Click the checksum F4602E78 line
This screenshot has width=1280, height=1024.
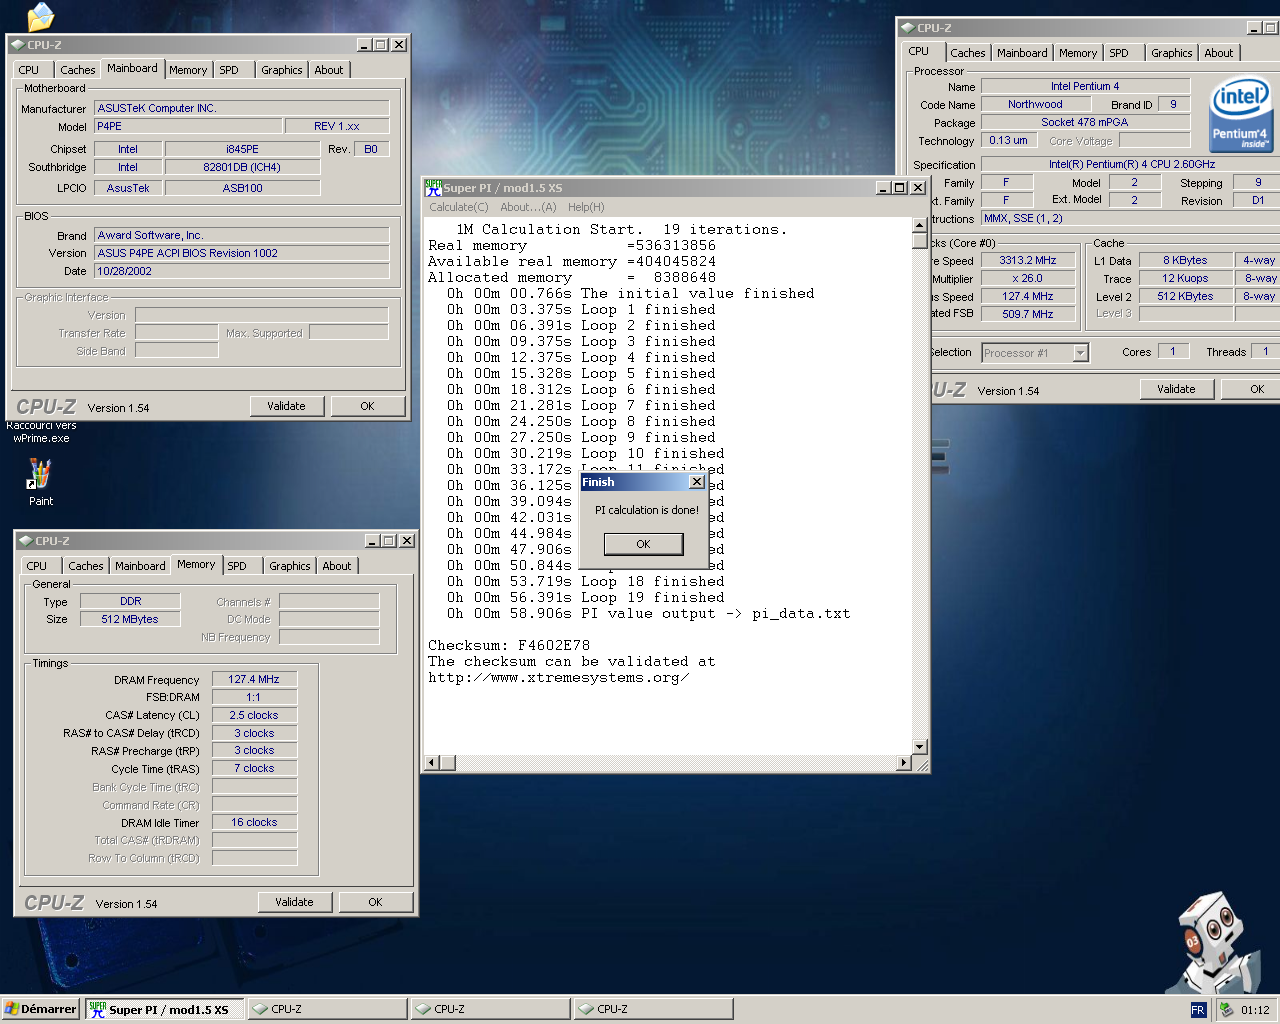click(x=509, y=646)
